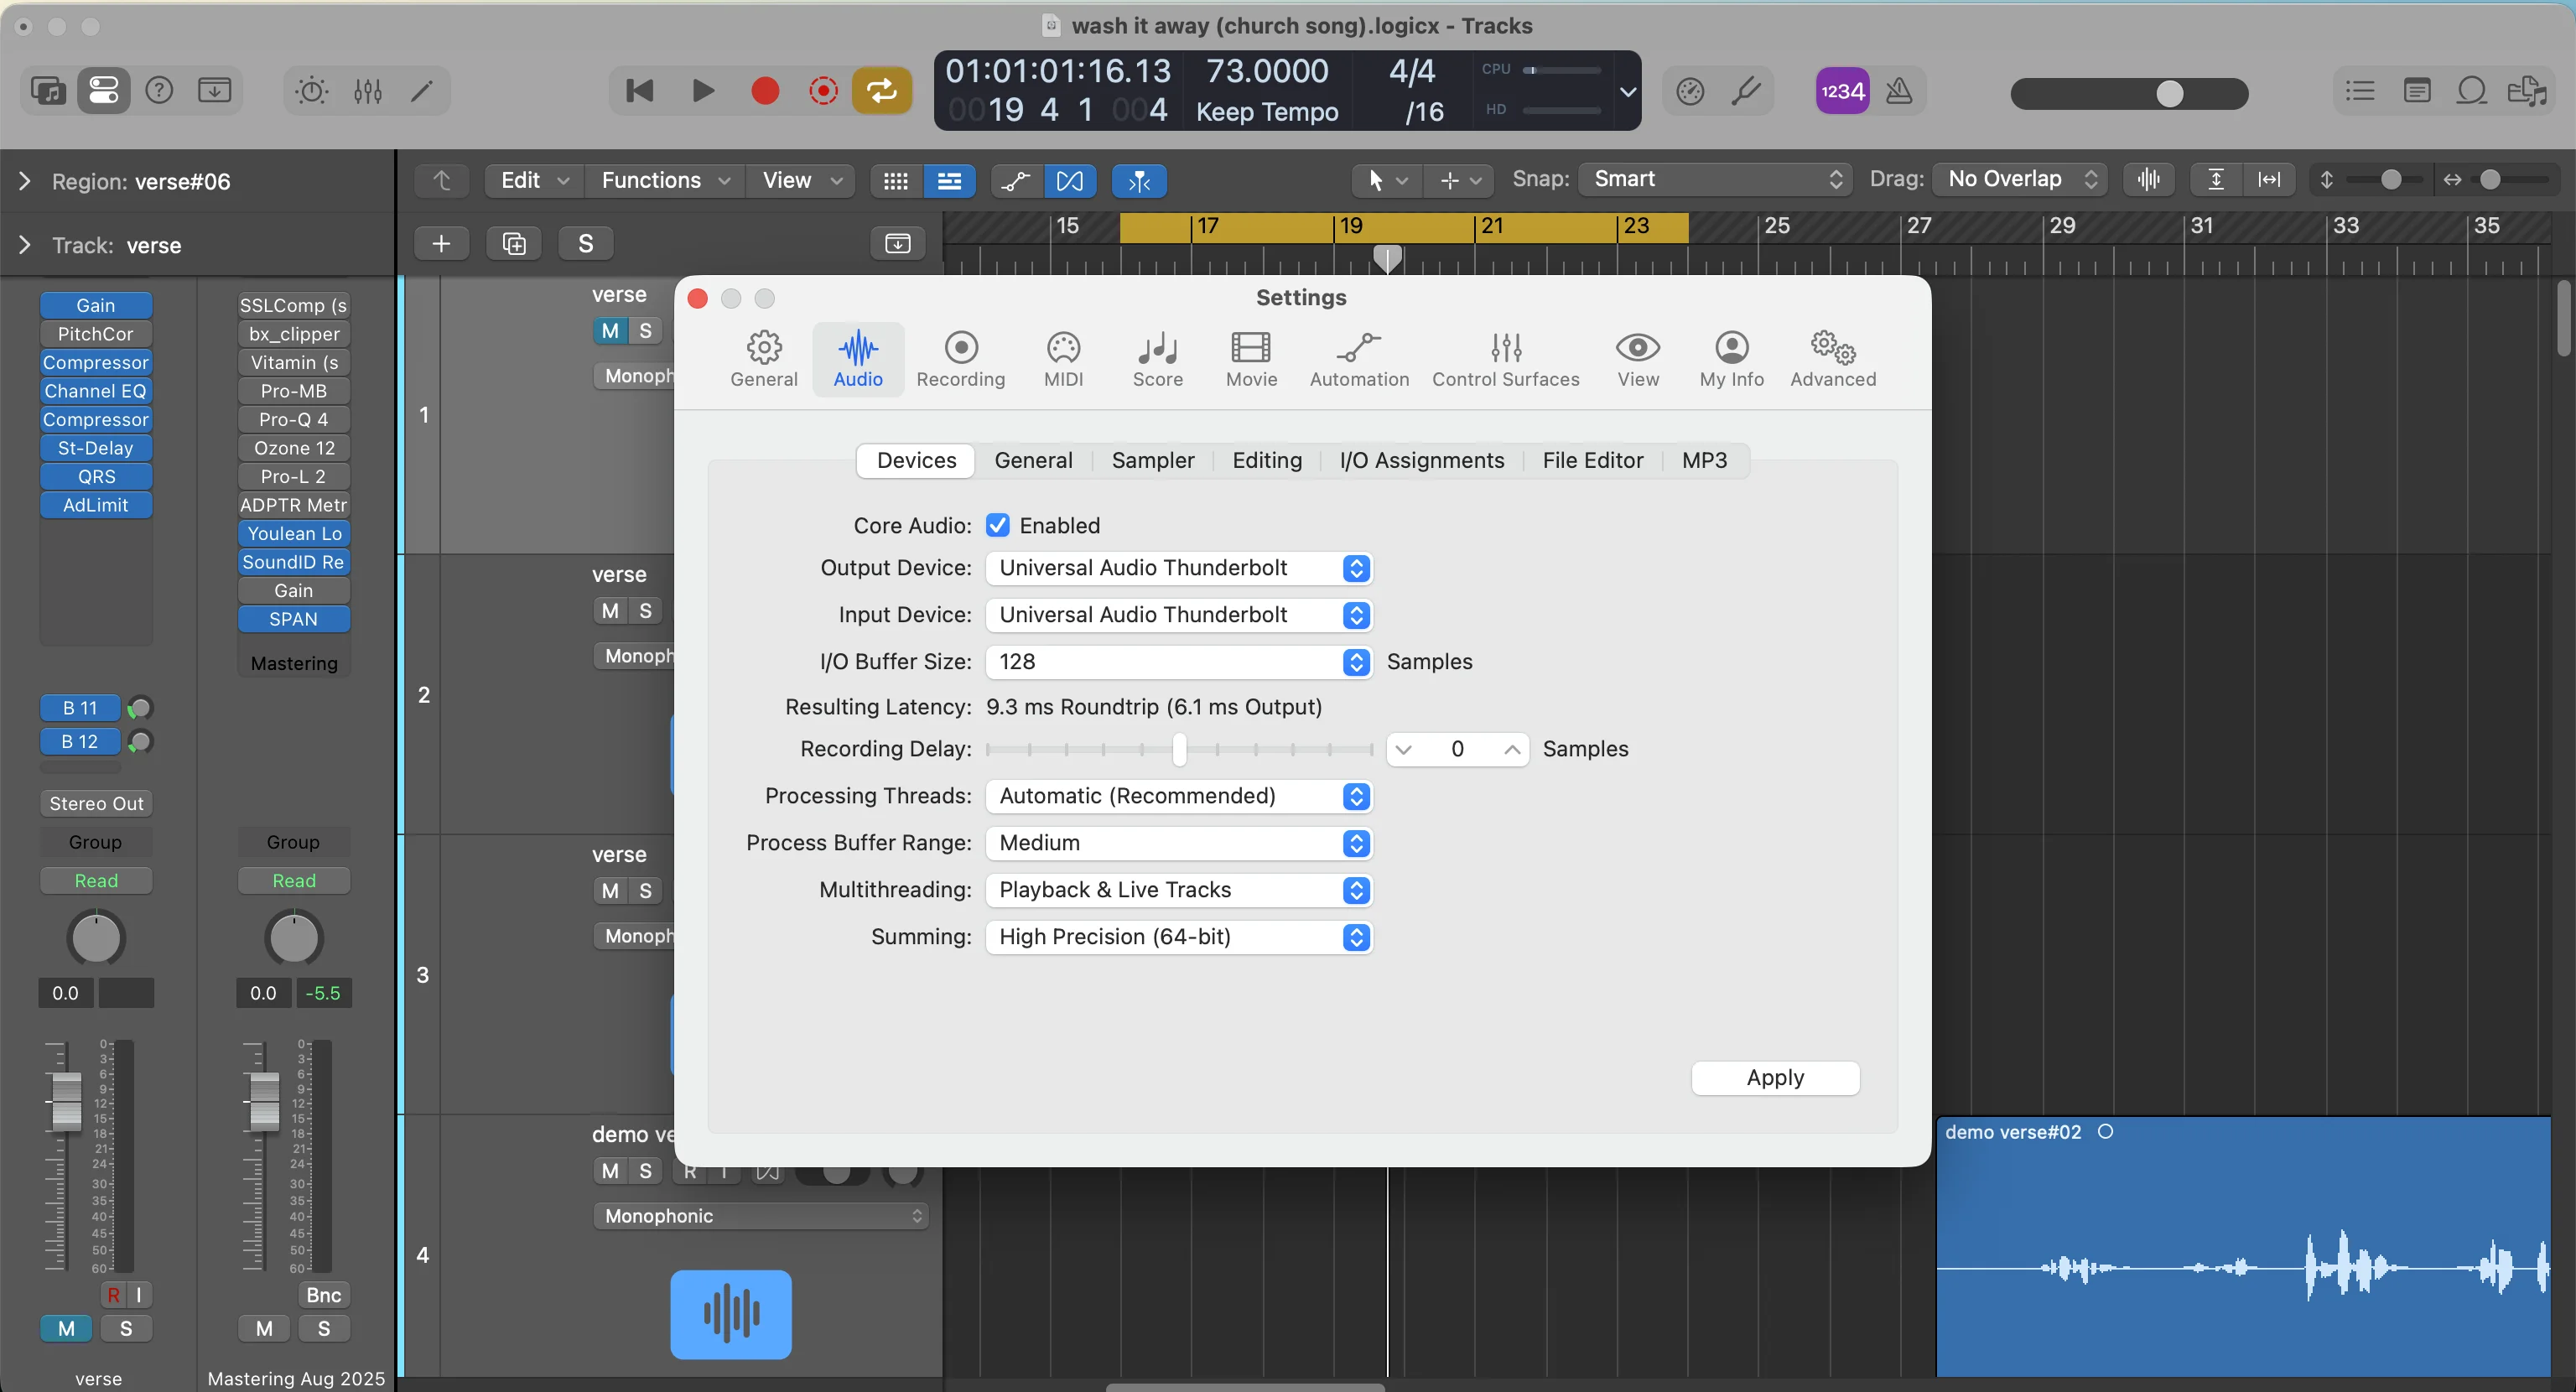Viewport: 2576px width, 1392px height.
Task: Open the Recording settings pane
Action: pyautogui.click(x=959, y=358)
